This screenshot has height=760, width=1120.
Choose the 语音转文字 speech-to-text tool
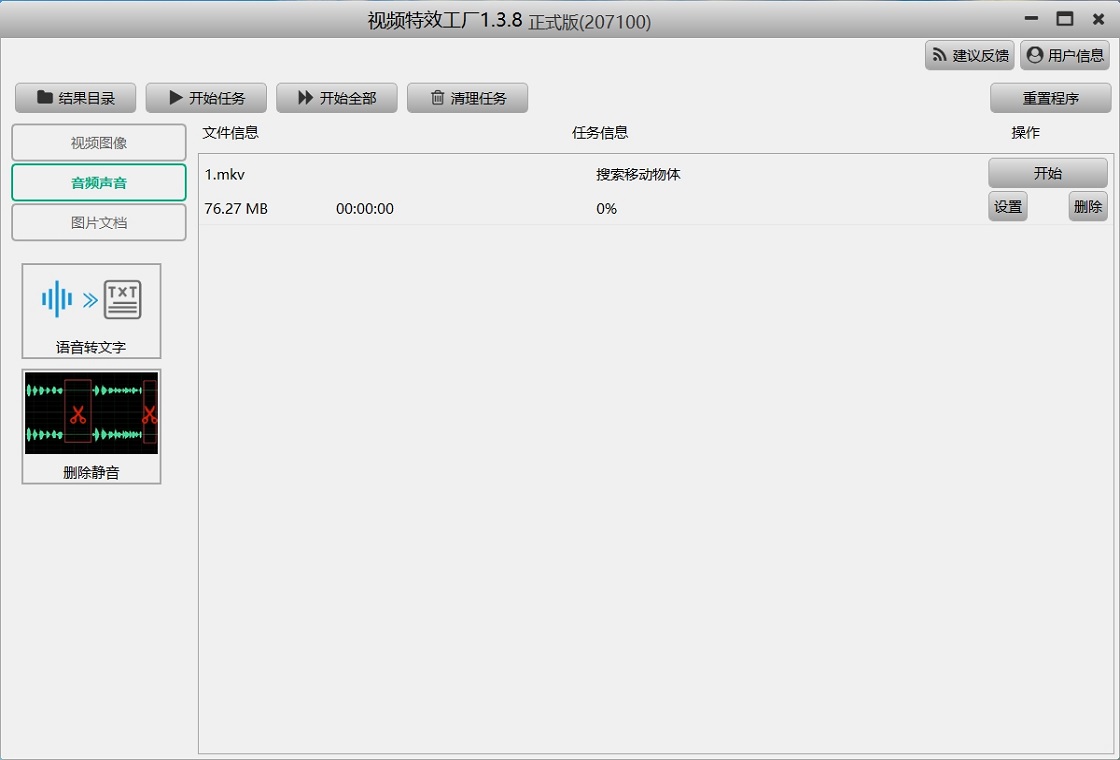pyautogui.click(x=91, y=311)
